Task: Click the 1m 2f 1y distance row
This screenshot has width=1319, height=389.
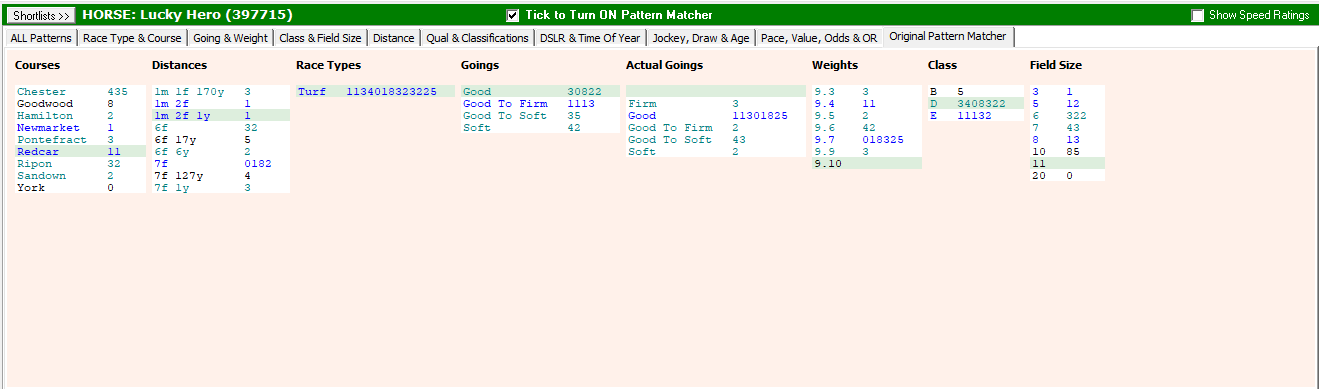Action: pyautogui.click(x=220, y=116)
